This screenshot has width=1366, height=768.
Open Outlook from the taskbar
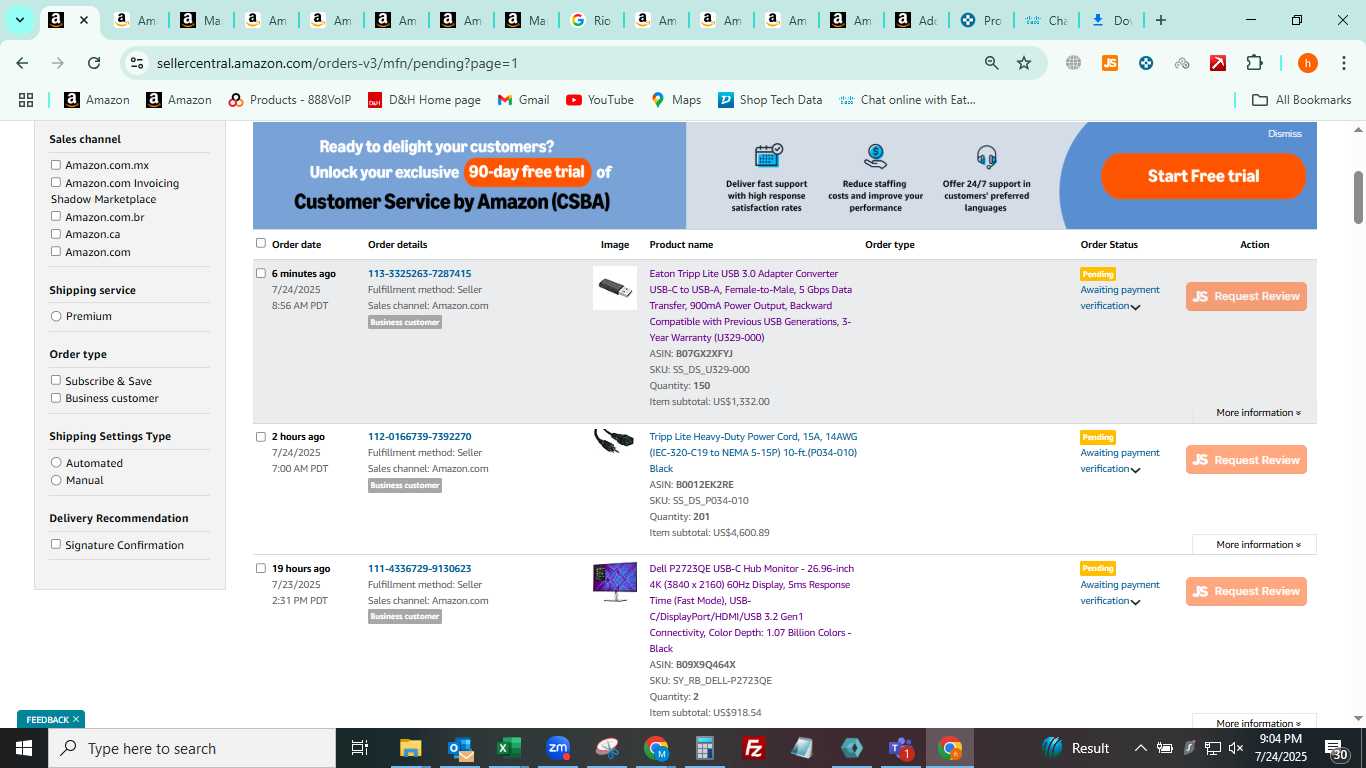(460, 748)
